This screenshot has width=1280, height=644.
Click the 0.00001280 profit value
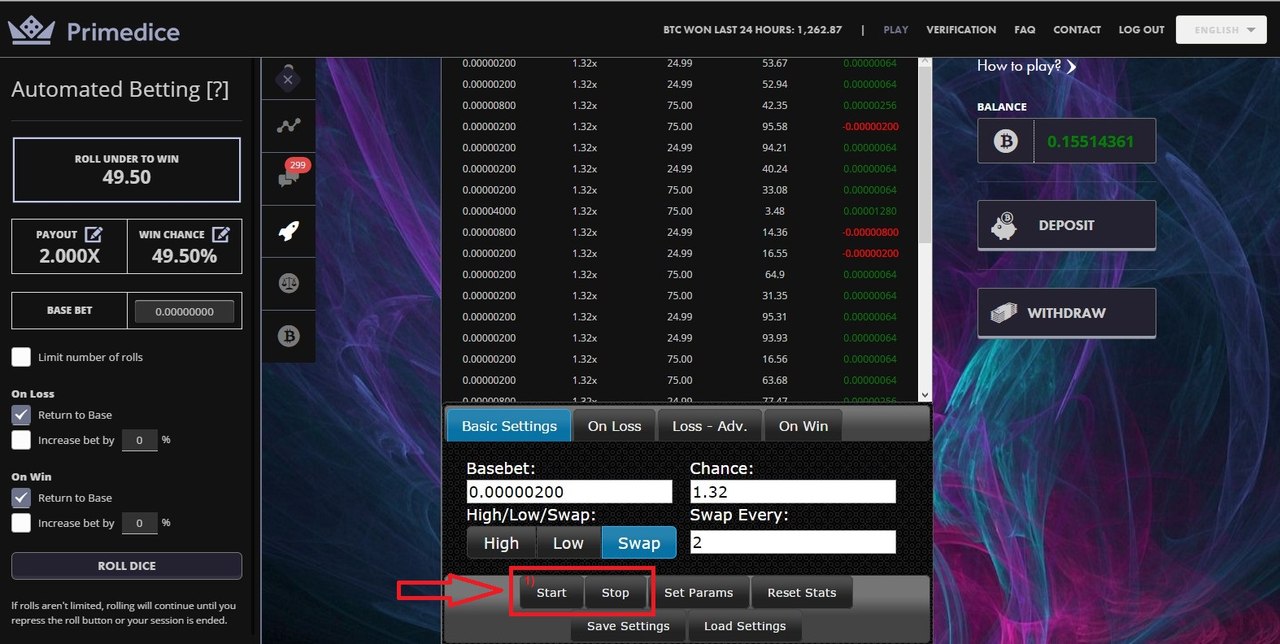[x=870, y=211]
